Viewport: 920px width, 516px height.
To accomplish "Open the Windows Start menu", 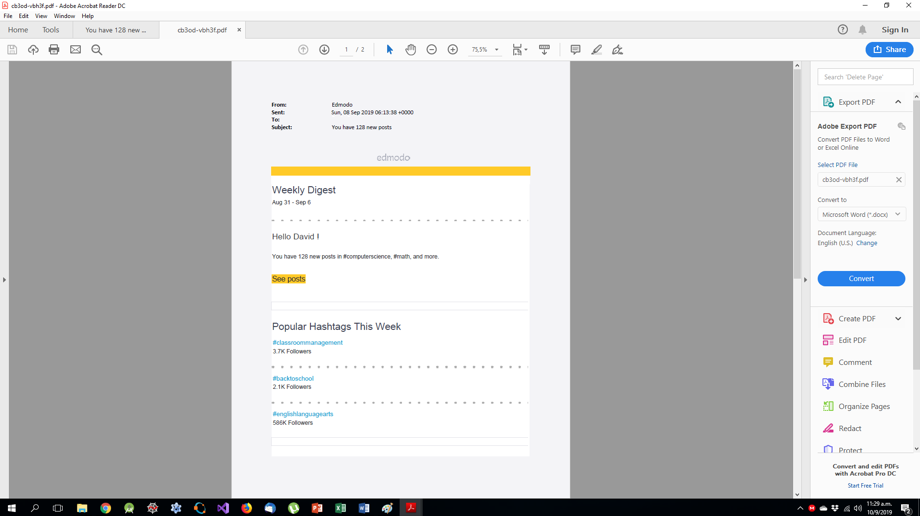I will point(11,508).
